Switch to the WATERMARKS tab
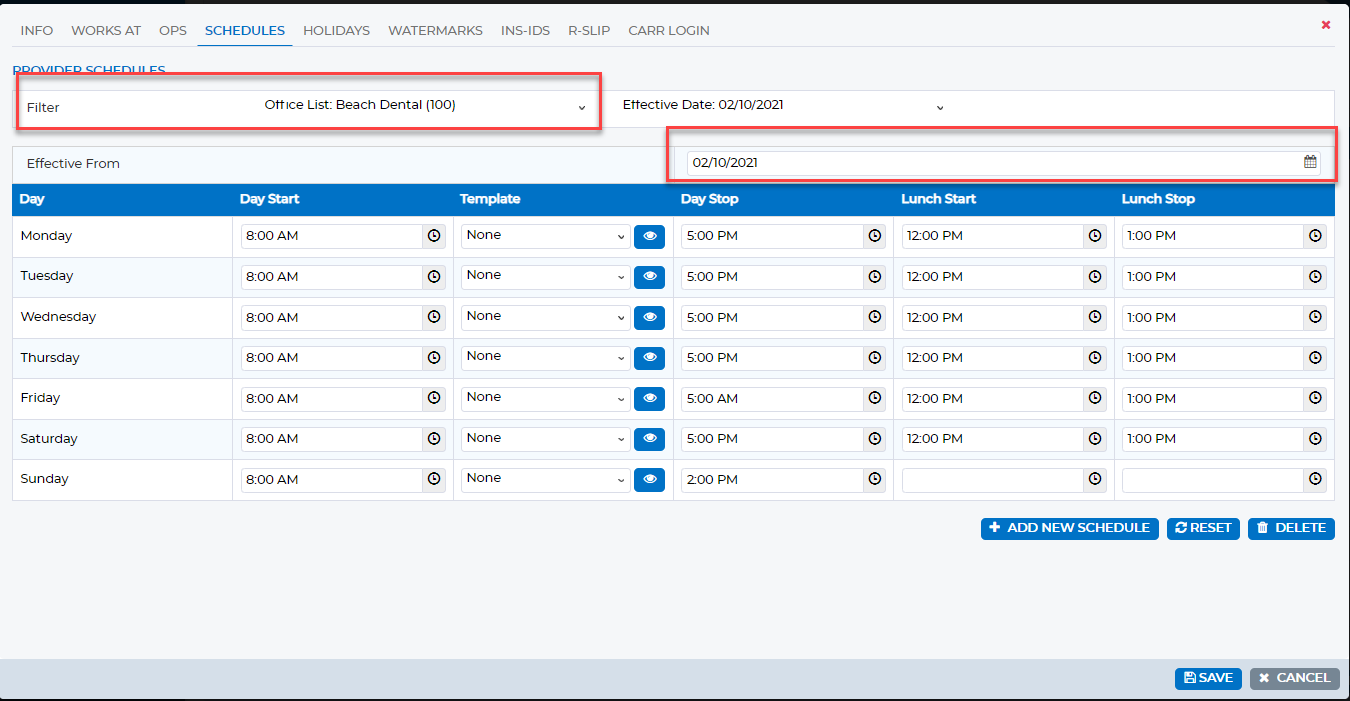 click(435, 31)
